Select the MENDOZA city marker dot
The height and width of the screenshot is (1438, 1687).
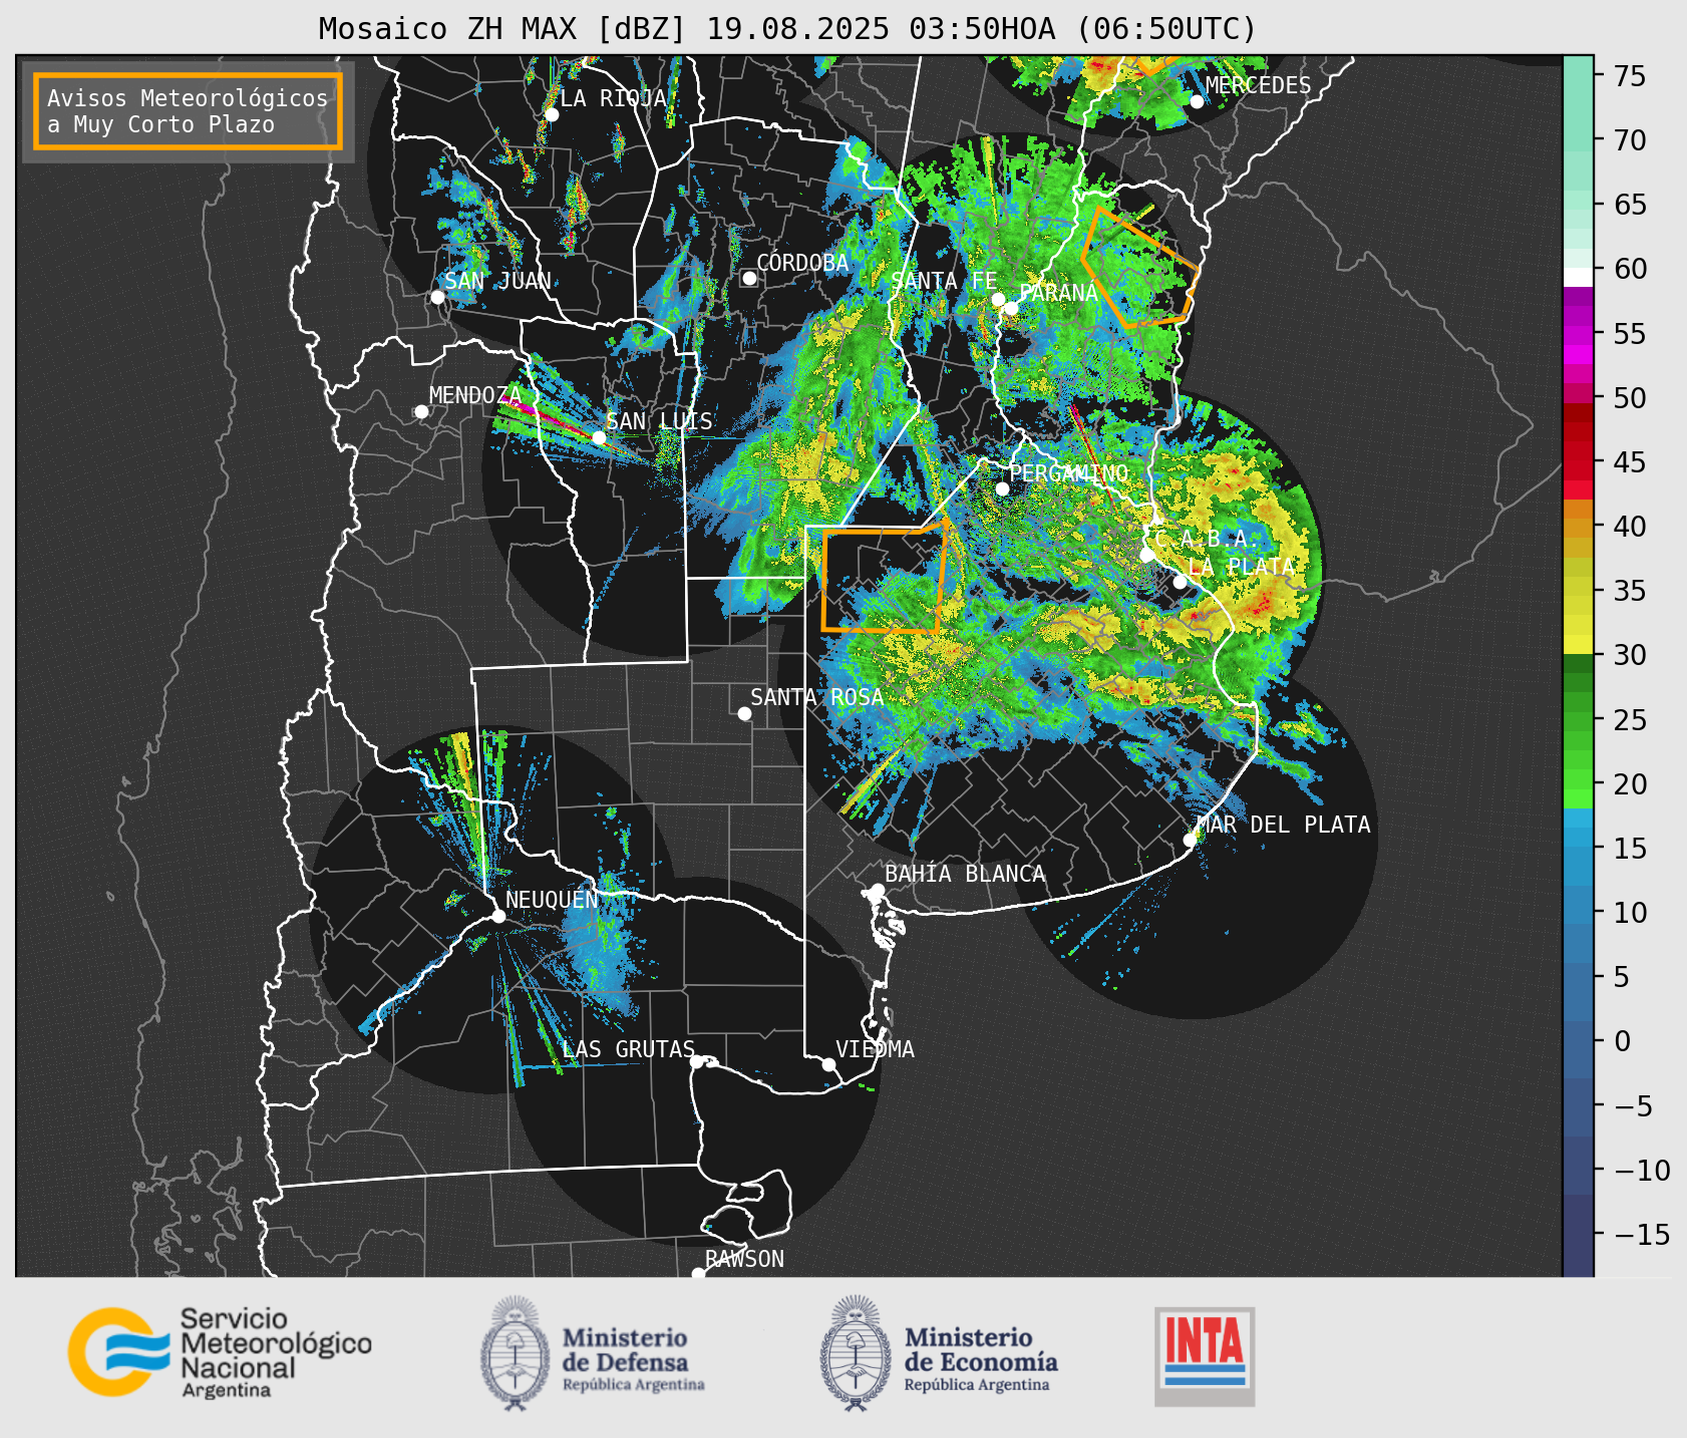point(421,411)
